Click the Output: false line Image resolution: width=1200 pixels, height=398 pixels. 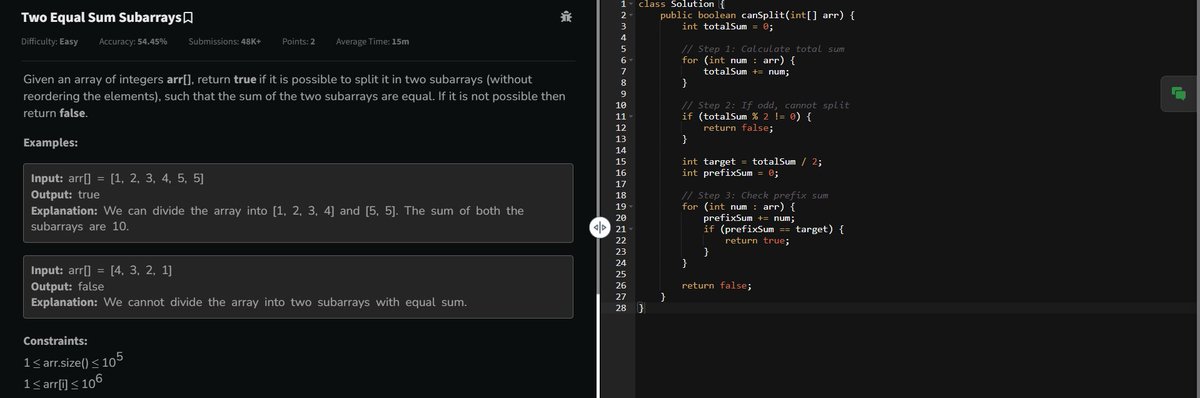point(68,286)
